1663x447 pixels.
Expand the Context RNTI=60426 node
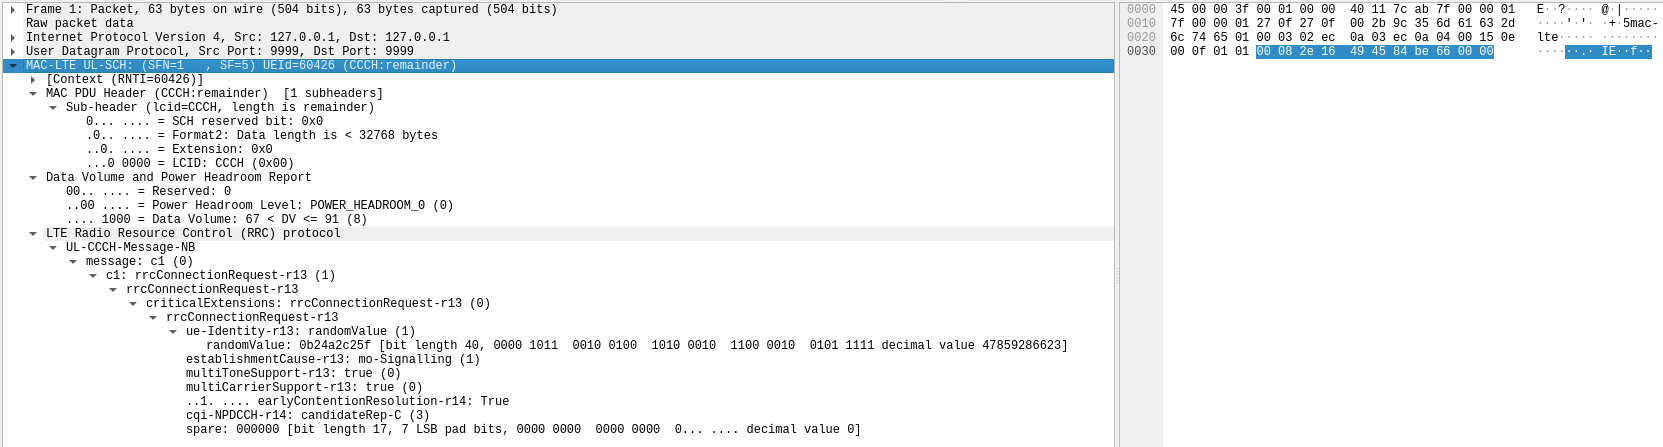coord(33,80)
